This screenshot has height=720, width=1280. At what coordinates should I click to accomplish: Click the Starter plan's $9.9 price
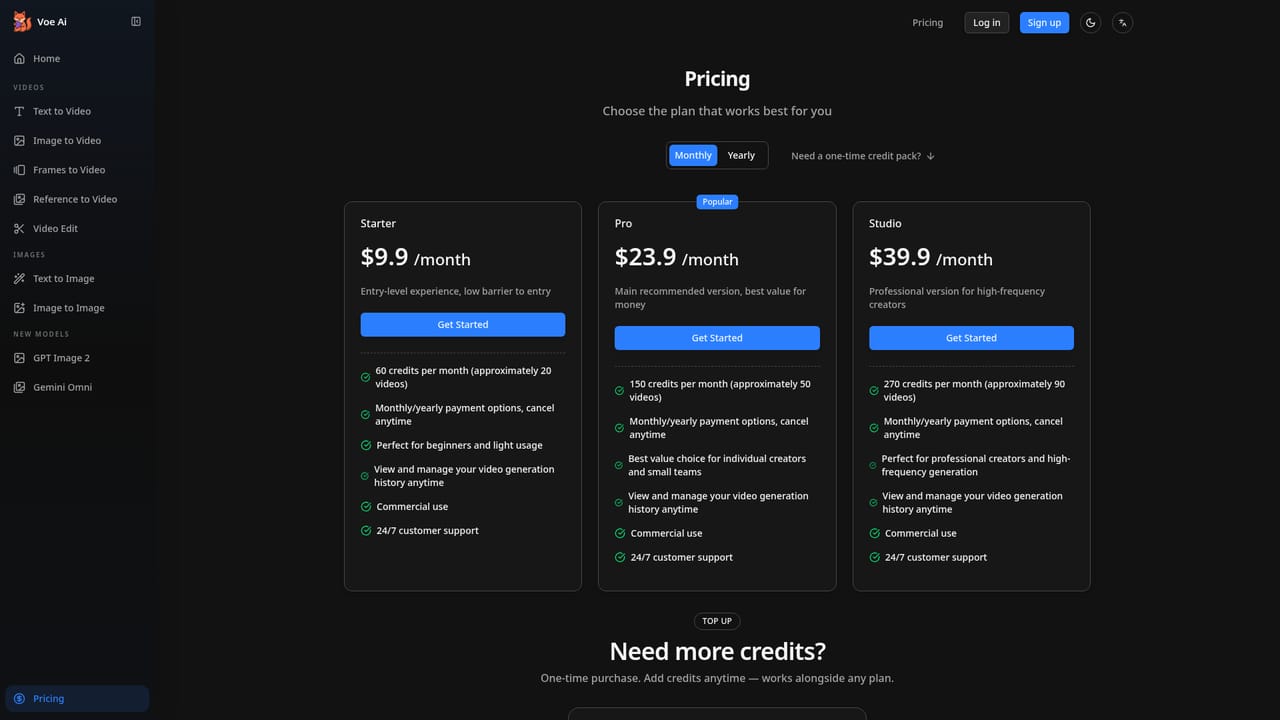pyautogui.click(x=385, y=257)
